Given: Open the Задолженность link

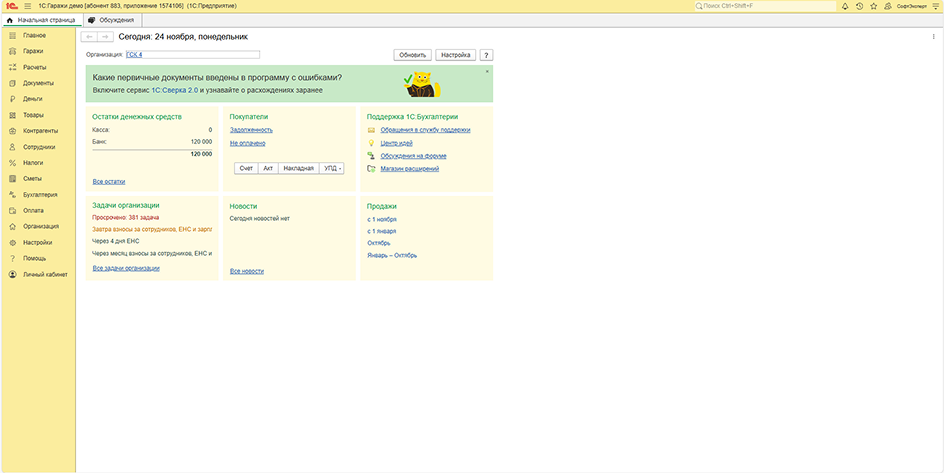Looking at the screenshot, I should [251, 130].
